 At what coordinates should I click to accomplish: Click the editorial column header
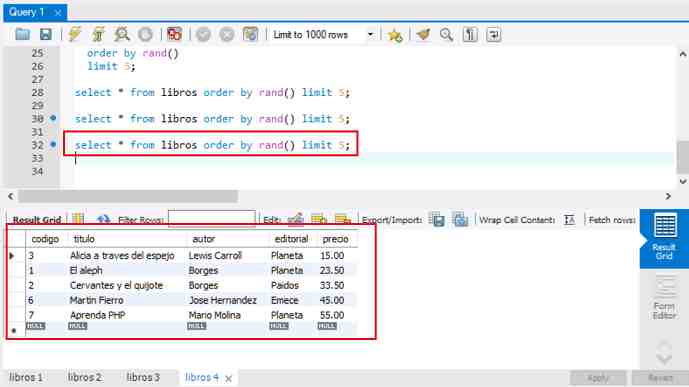pos(292,239)
